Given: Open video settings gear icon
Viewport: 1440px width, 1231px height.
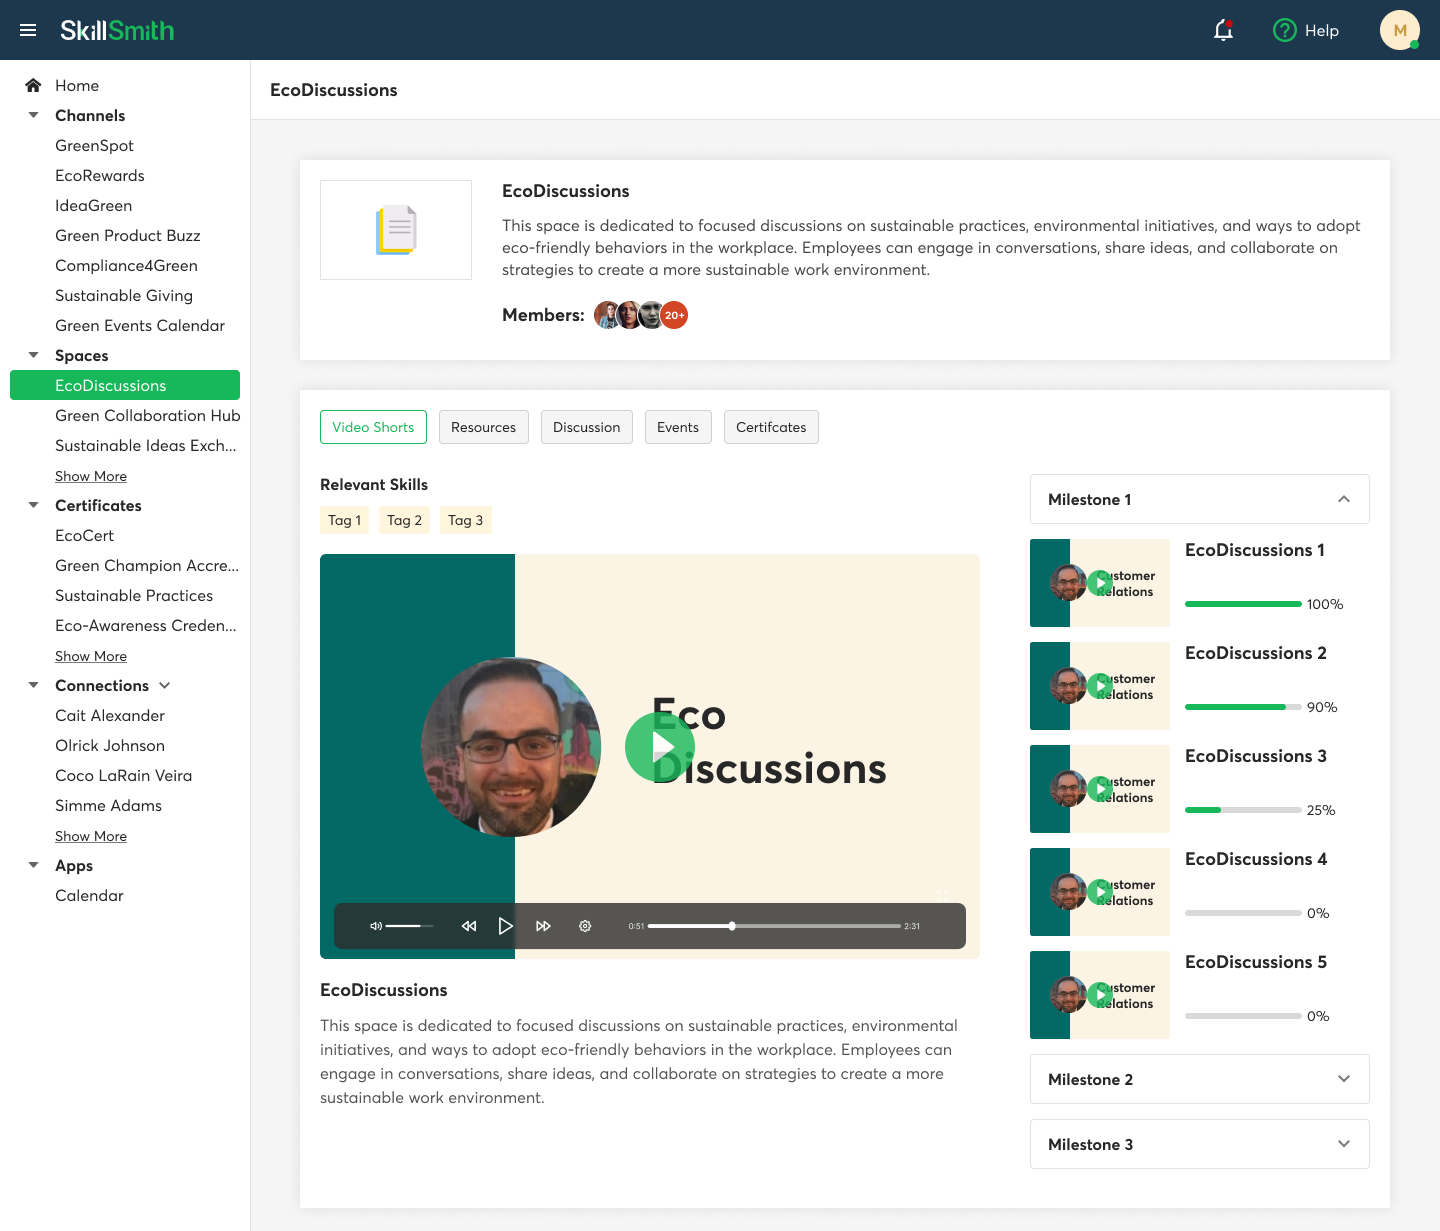Looking at the screenshot, I should click(585, 926).
